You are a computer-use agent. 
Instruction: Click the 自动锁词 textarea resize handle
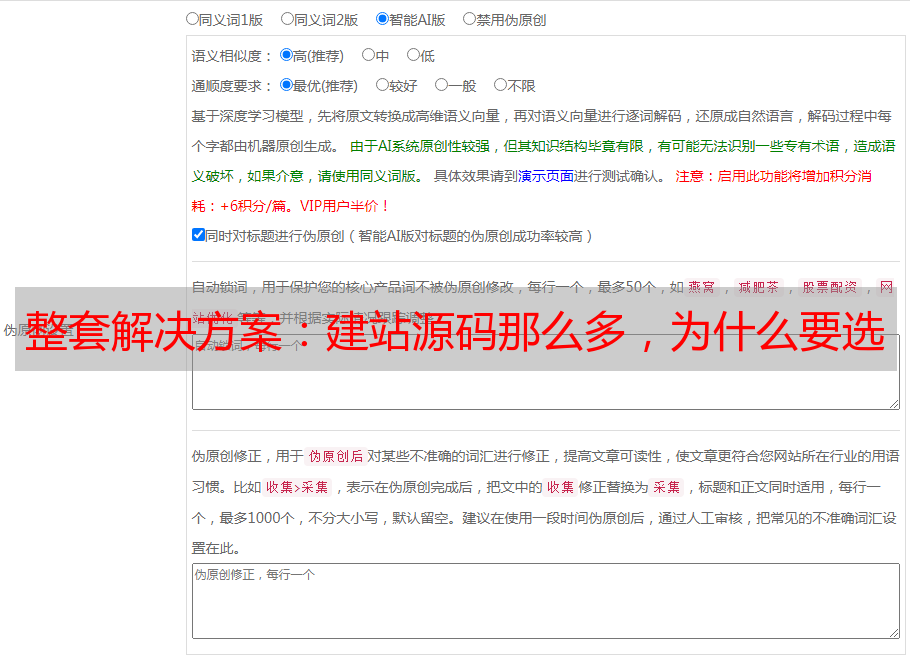[x=894, y=404]
